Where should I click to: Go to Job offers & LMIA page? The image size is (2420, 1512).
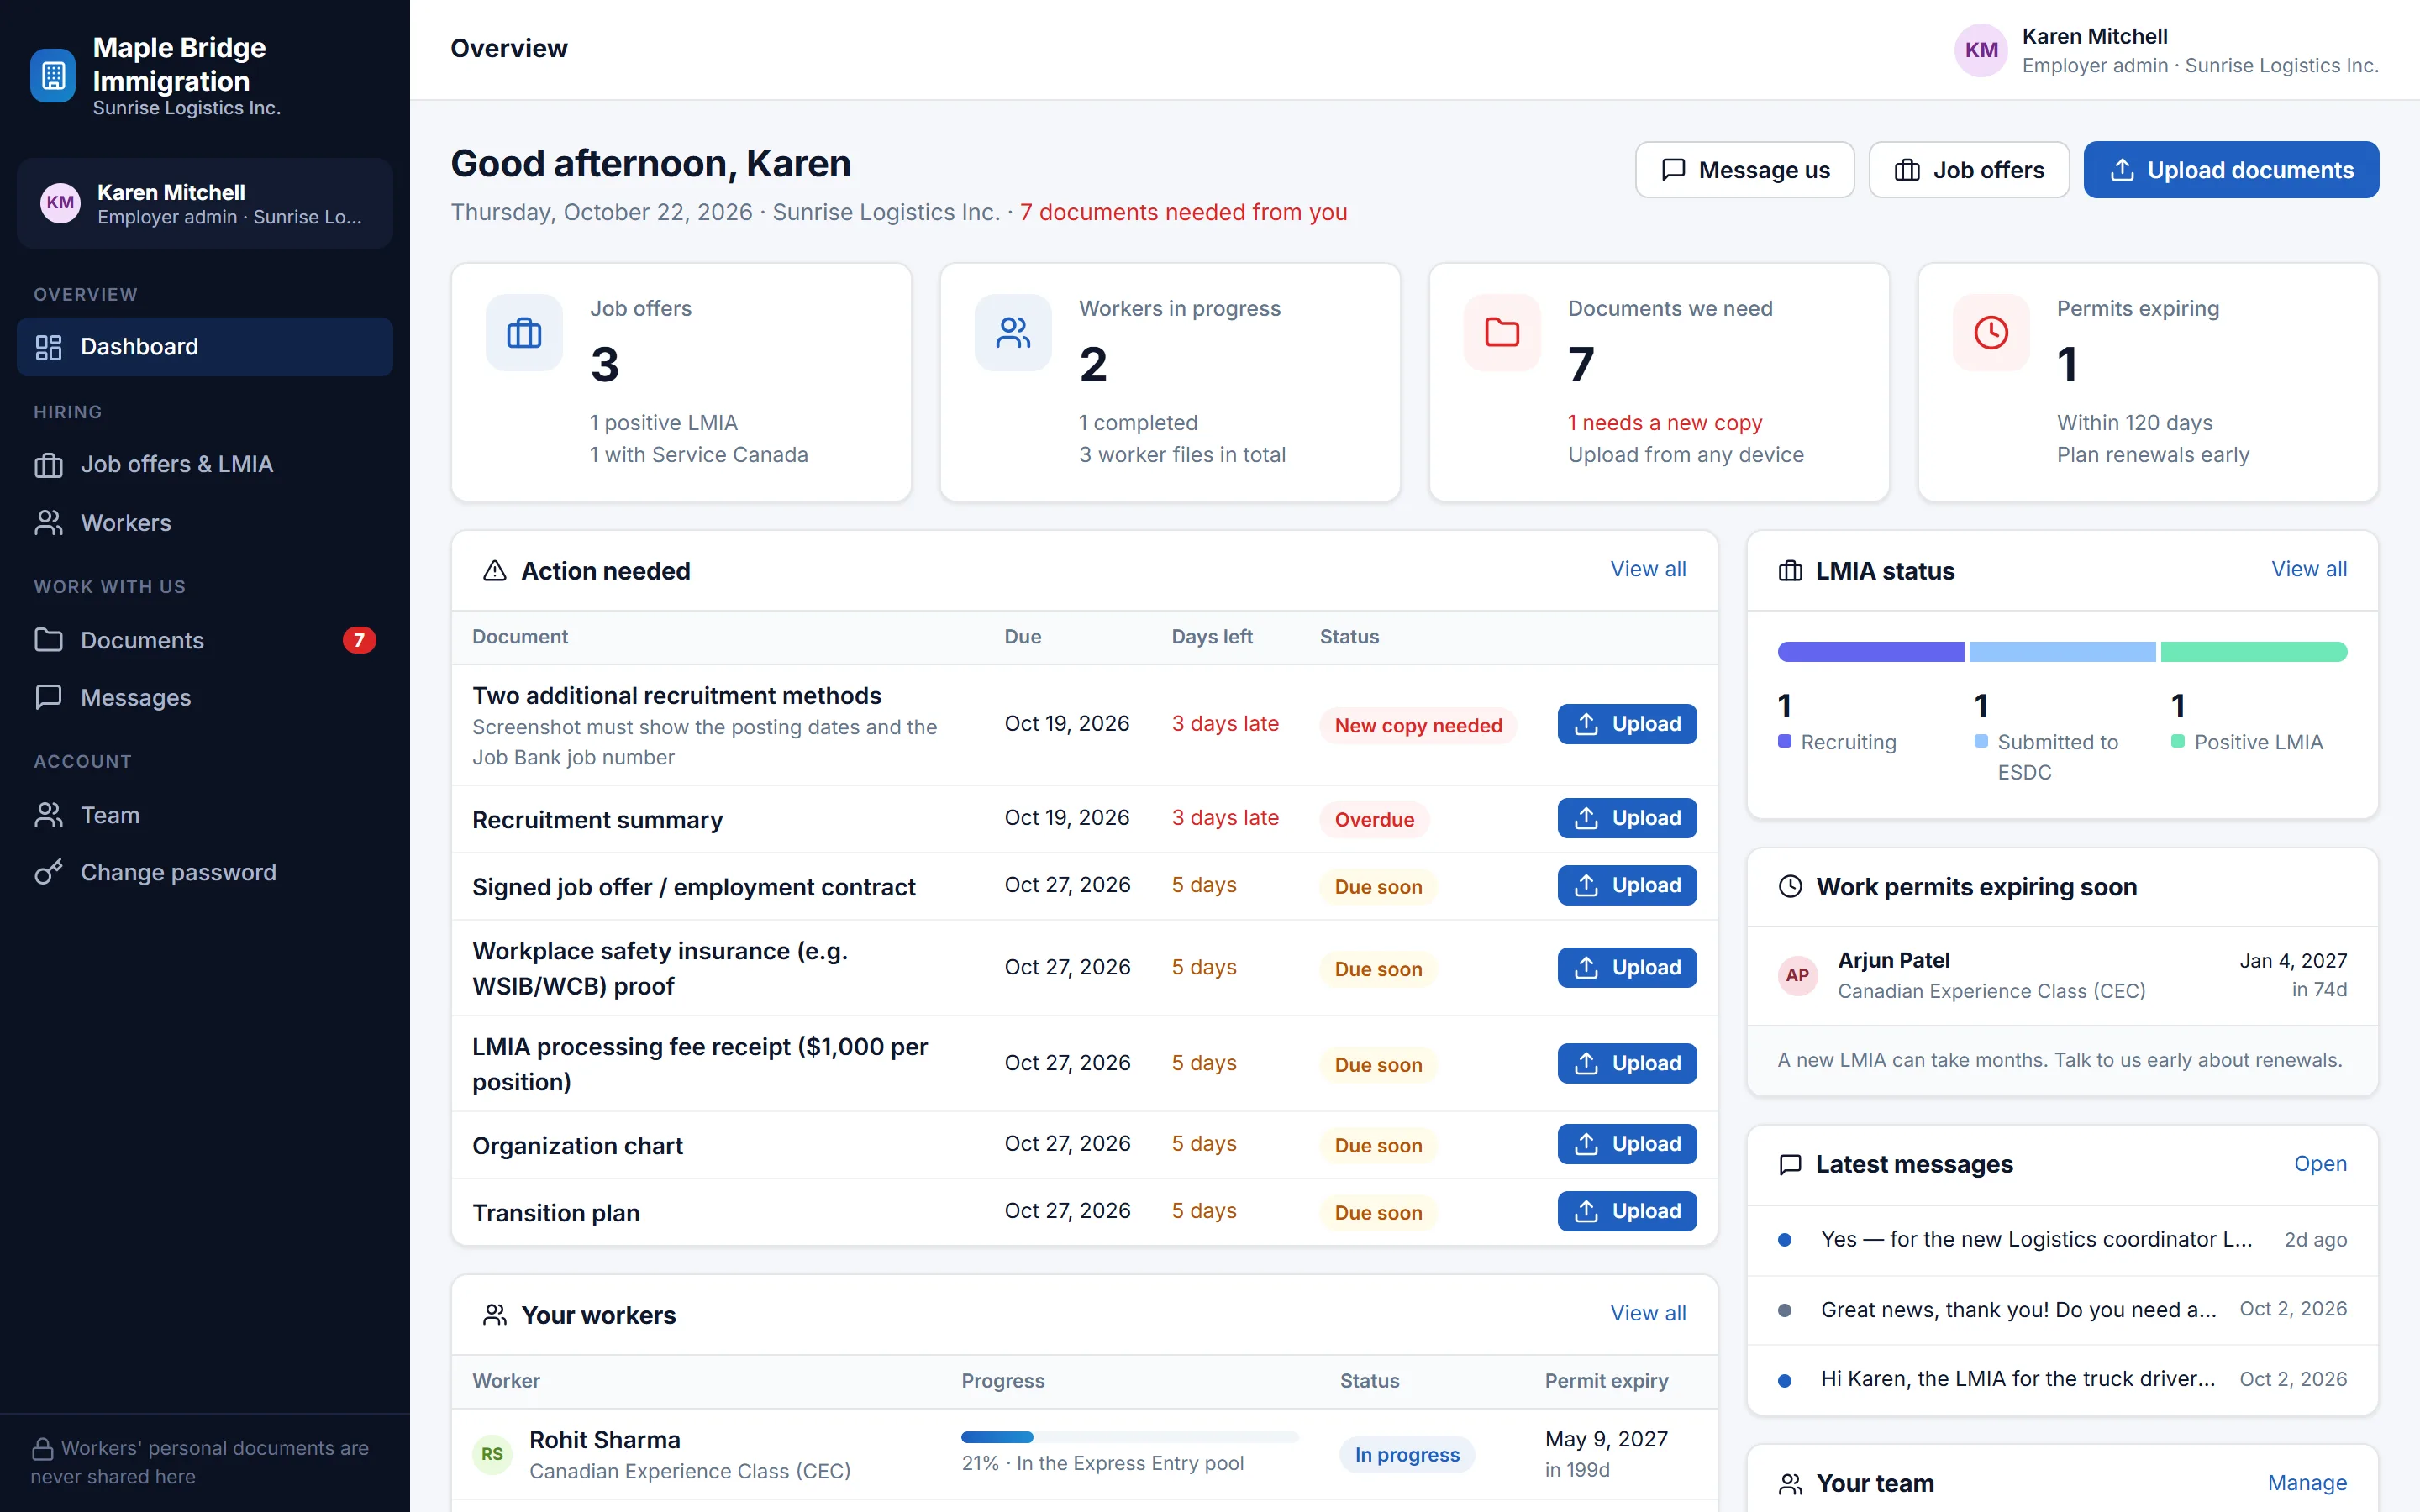204,464
